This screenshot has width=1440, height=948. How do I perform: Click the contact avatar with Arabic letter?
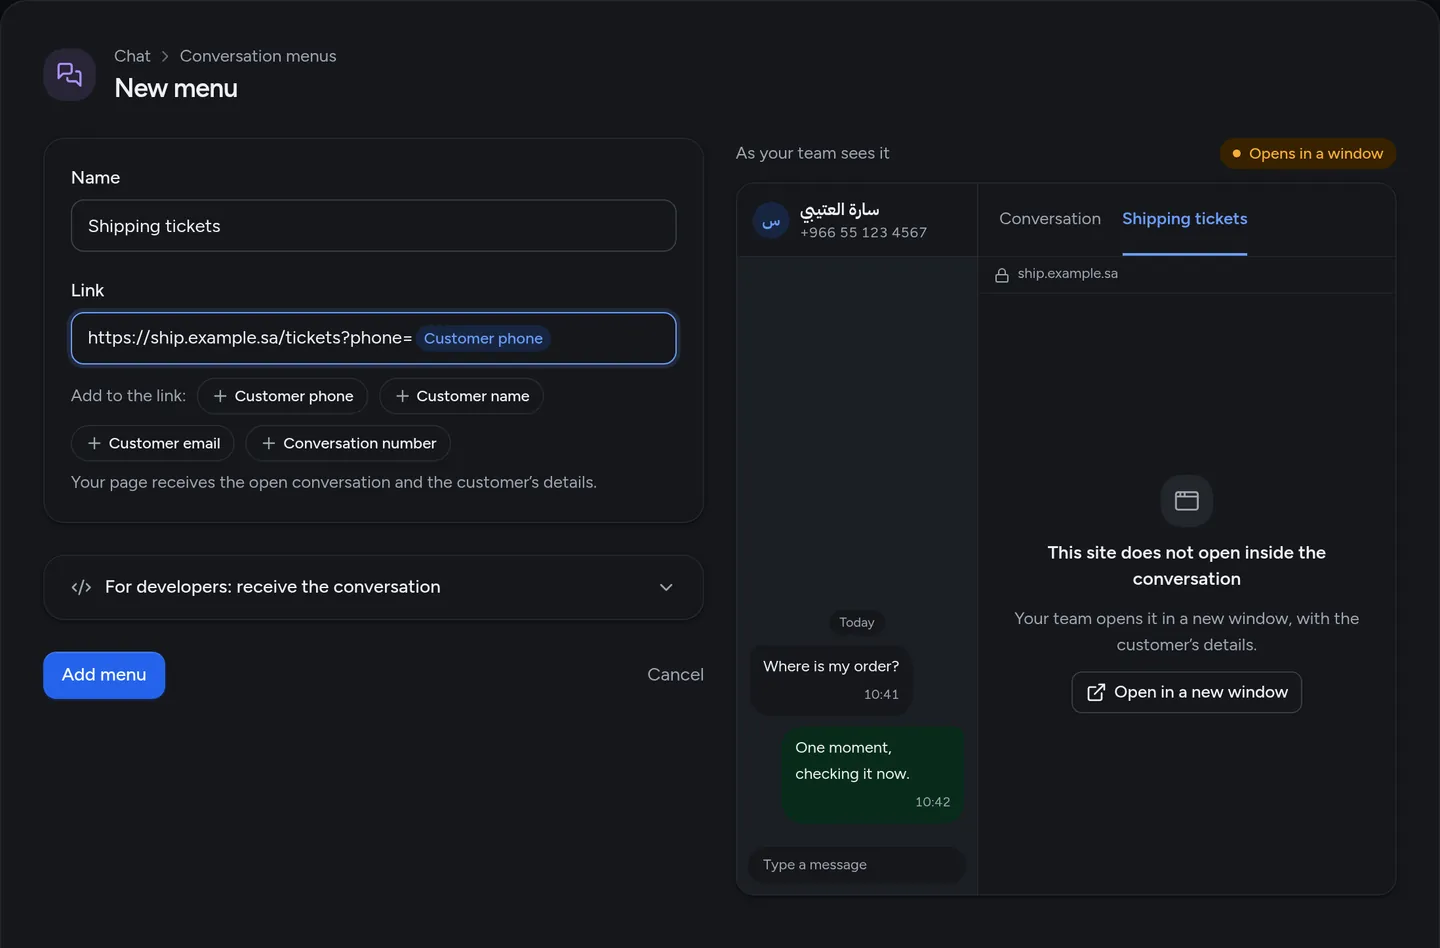pyautogui.click(x=771, y=220)
